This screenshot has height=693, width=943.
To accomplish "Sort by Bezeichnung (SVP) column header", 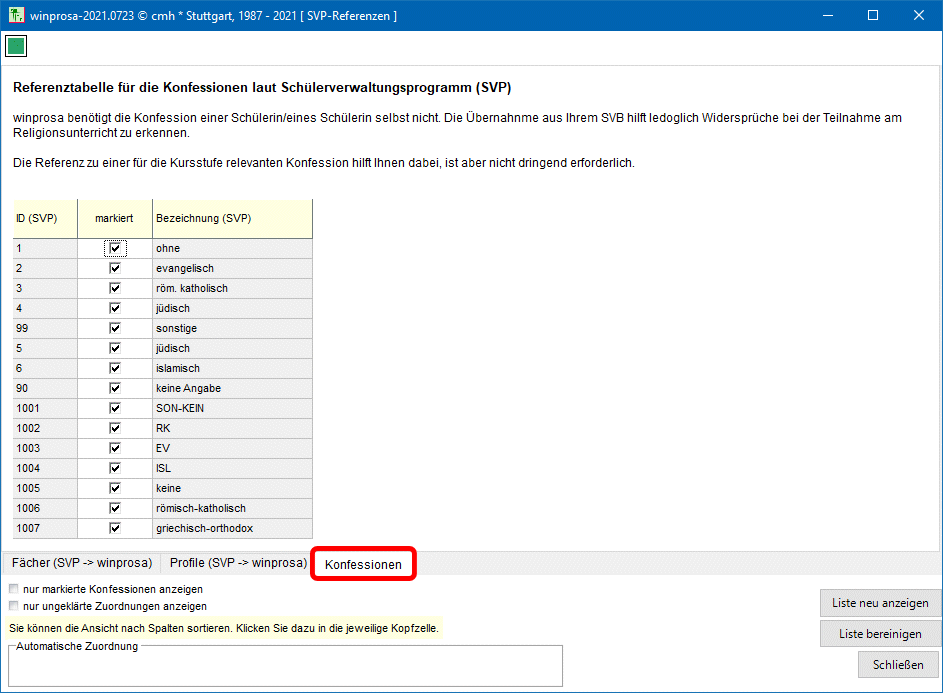I will (232, 218).
